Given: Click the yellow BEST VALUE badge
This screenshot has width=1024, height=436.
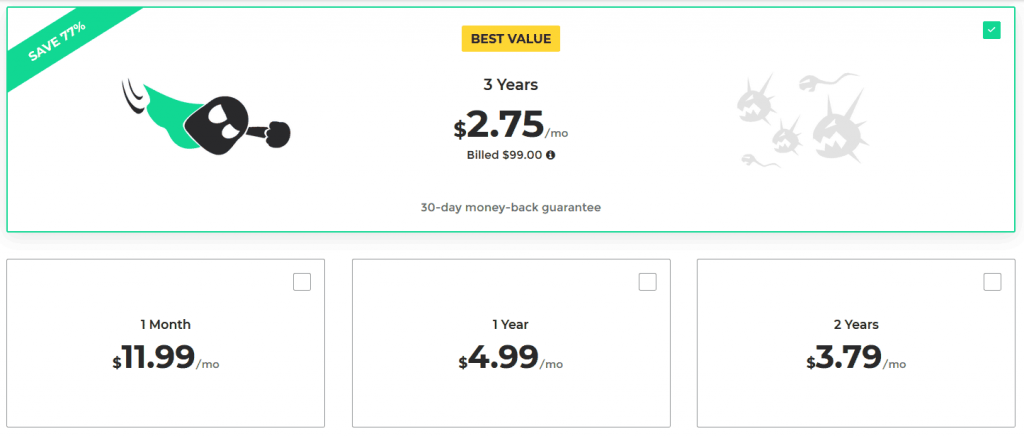Looking at the screenshot, I should [x=511, y=39].
